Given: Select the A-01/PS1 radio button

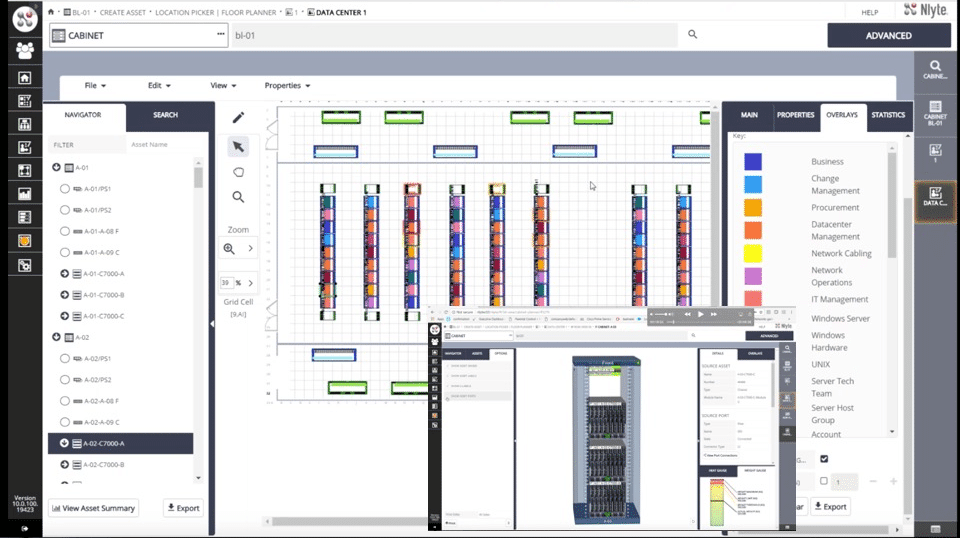Looking at the screenshot, I should coord(65,189).
